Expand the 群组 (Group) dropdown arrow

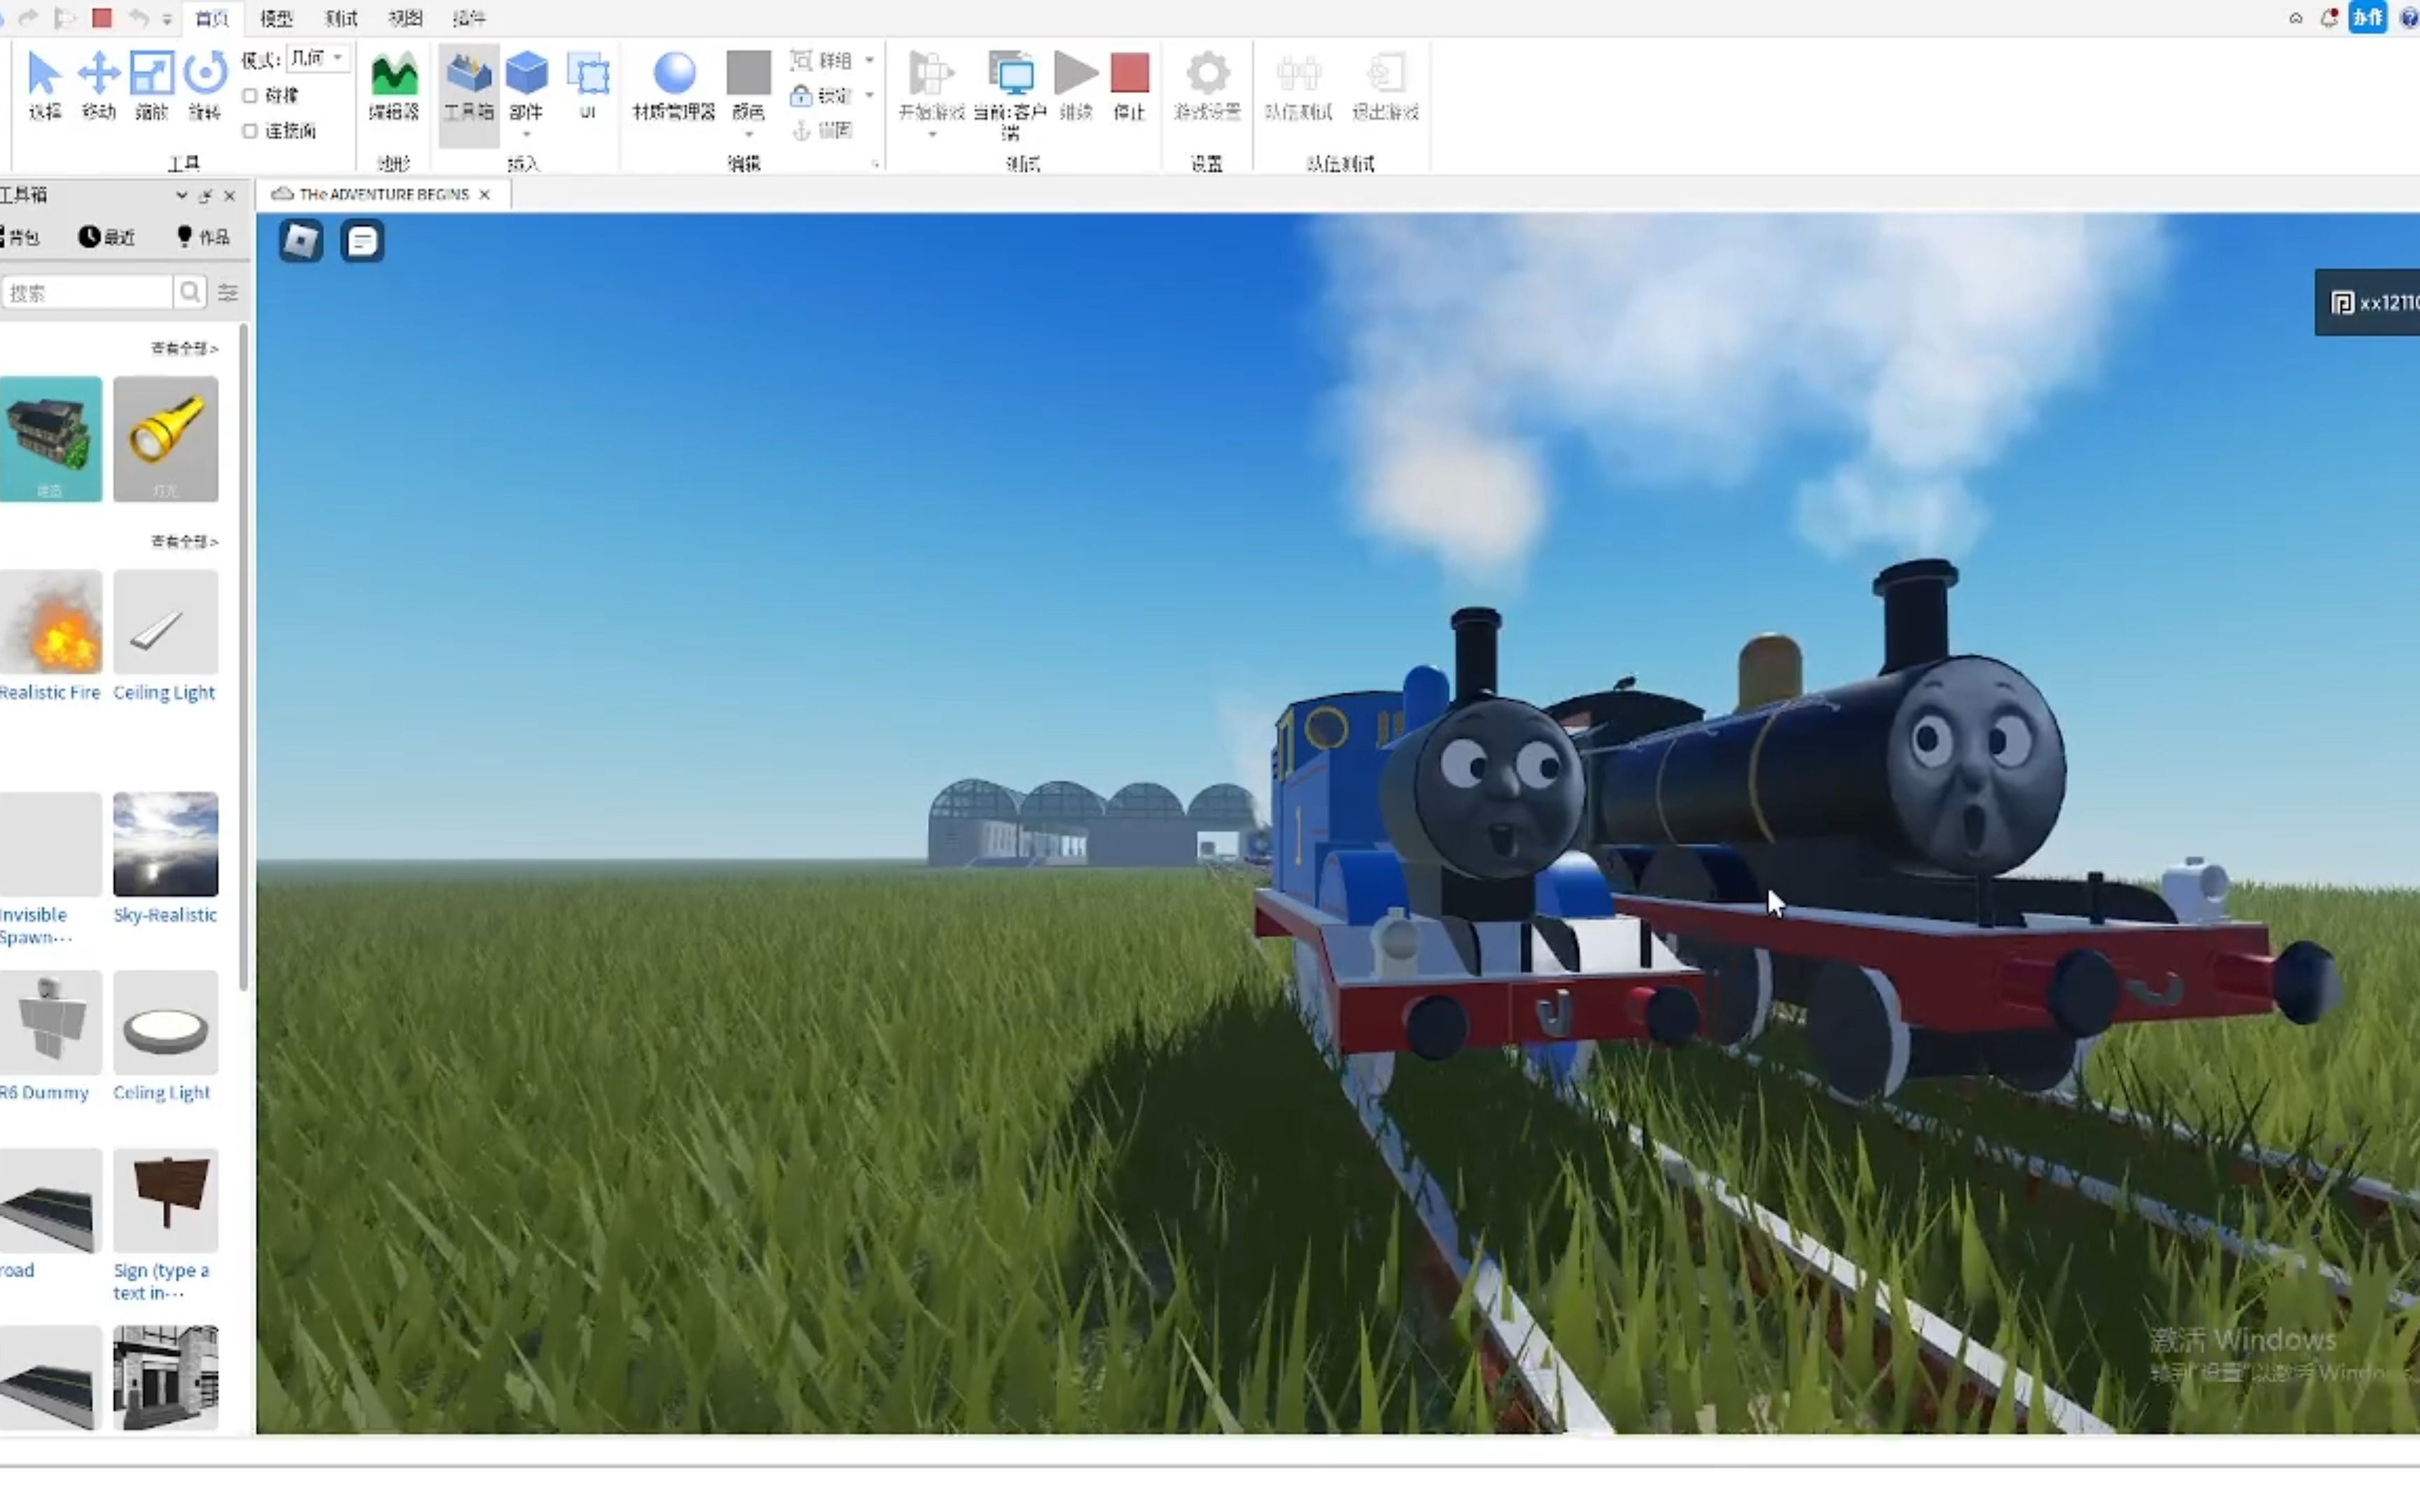tap(869, 61)
